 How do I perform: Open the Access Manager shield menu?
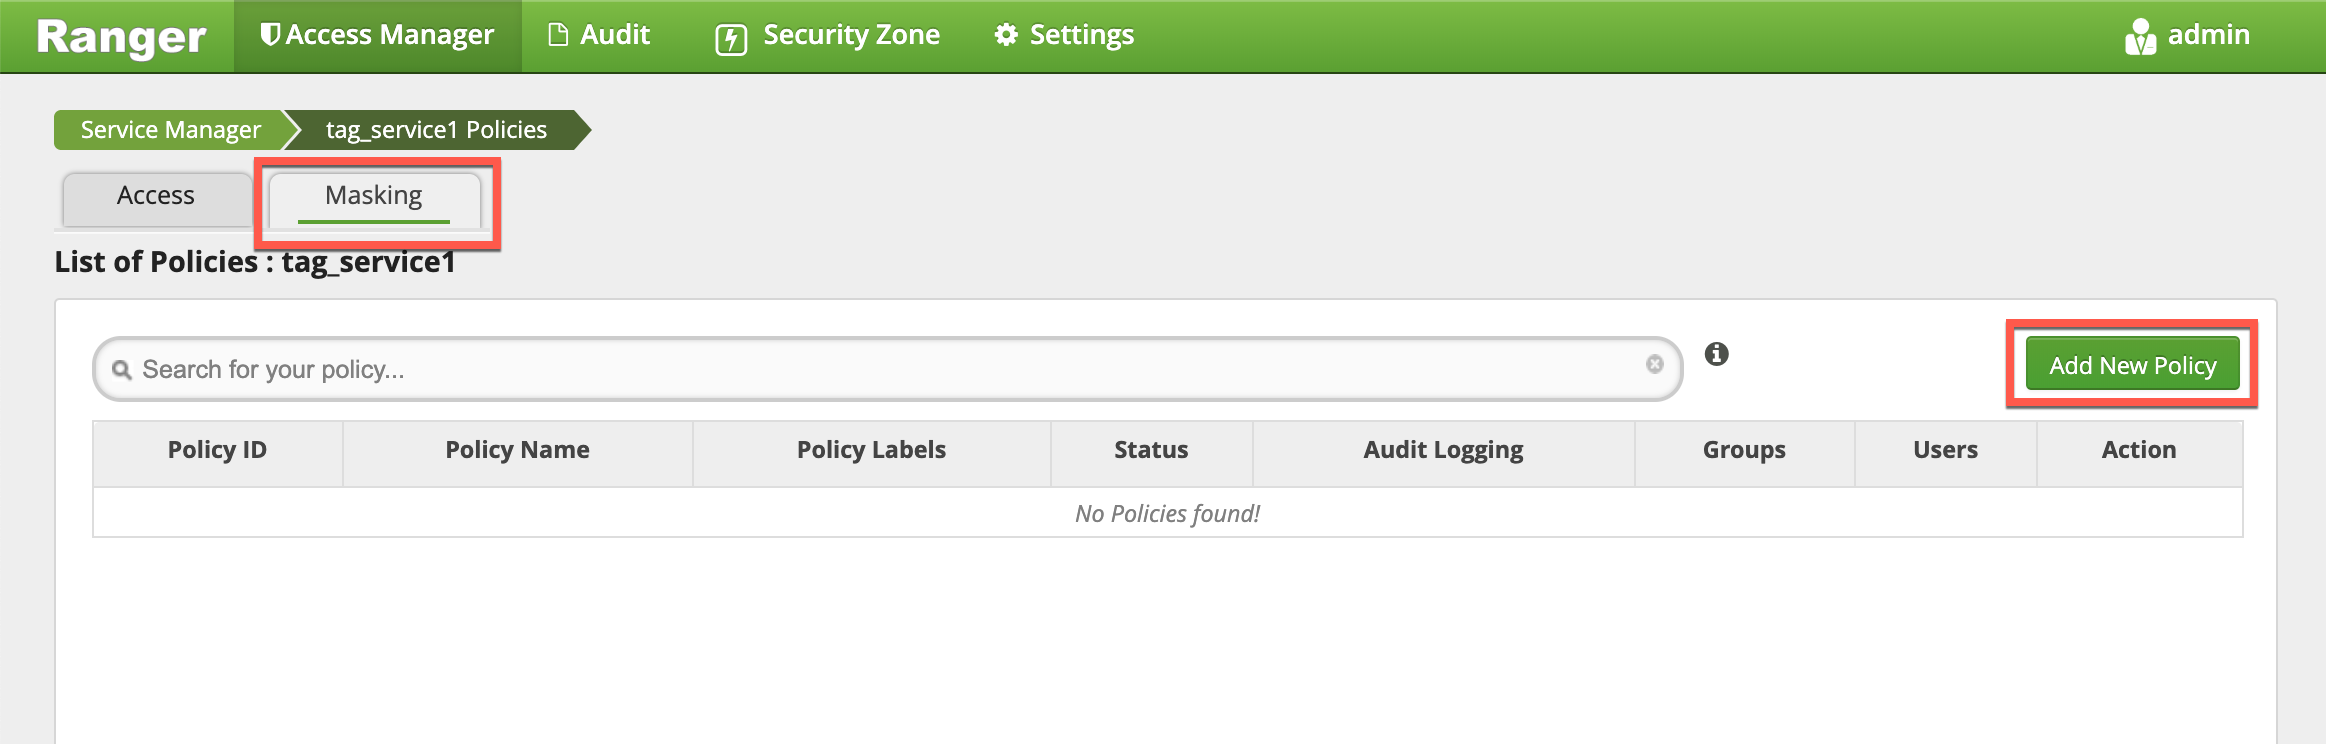click(x=270, y=35)
